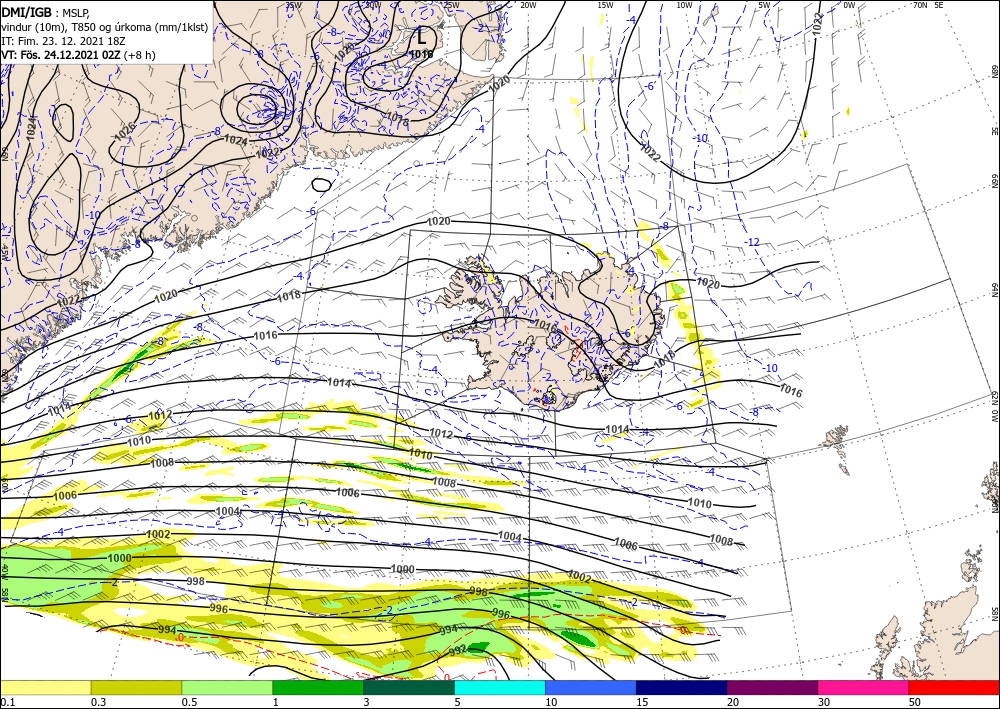
Task: Click the '15W' longitude label
Action: coord(606,5)
